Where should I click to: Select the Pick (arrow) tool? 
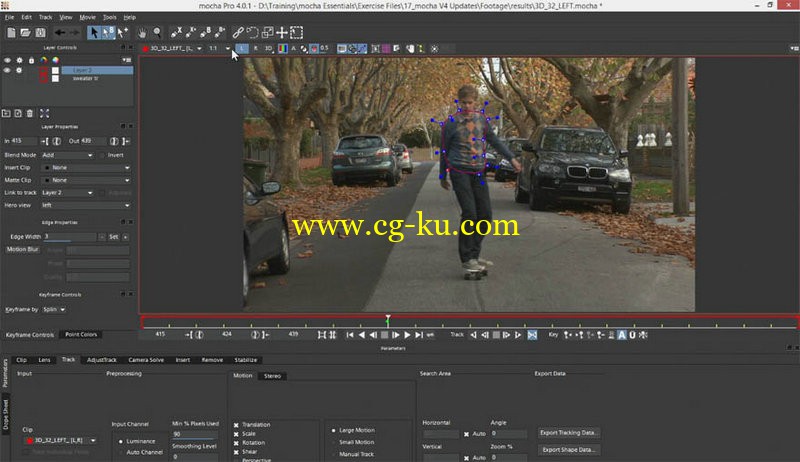tap(94, 33)
